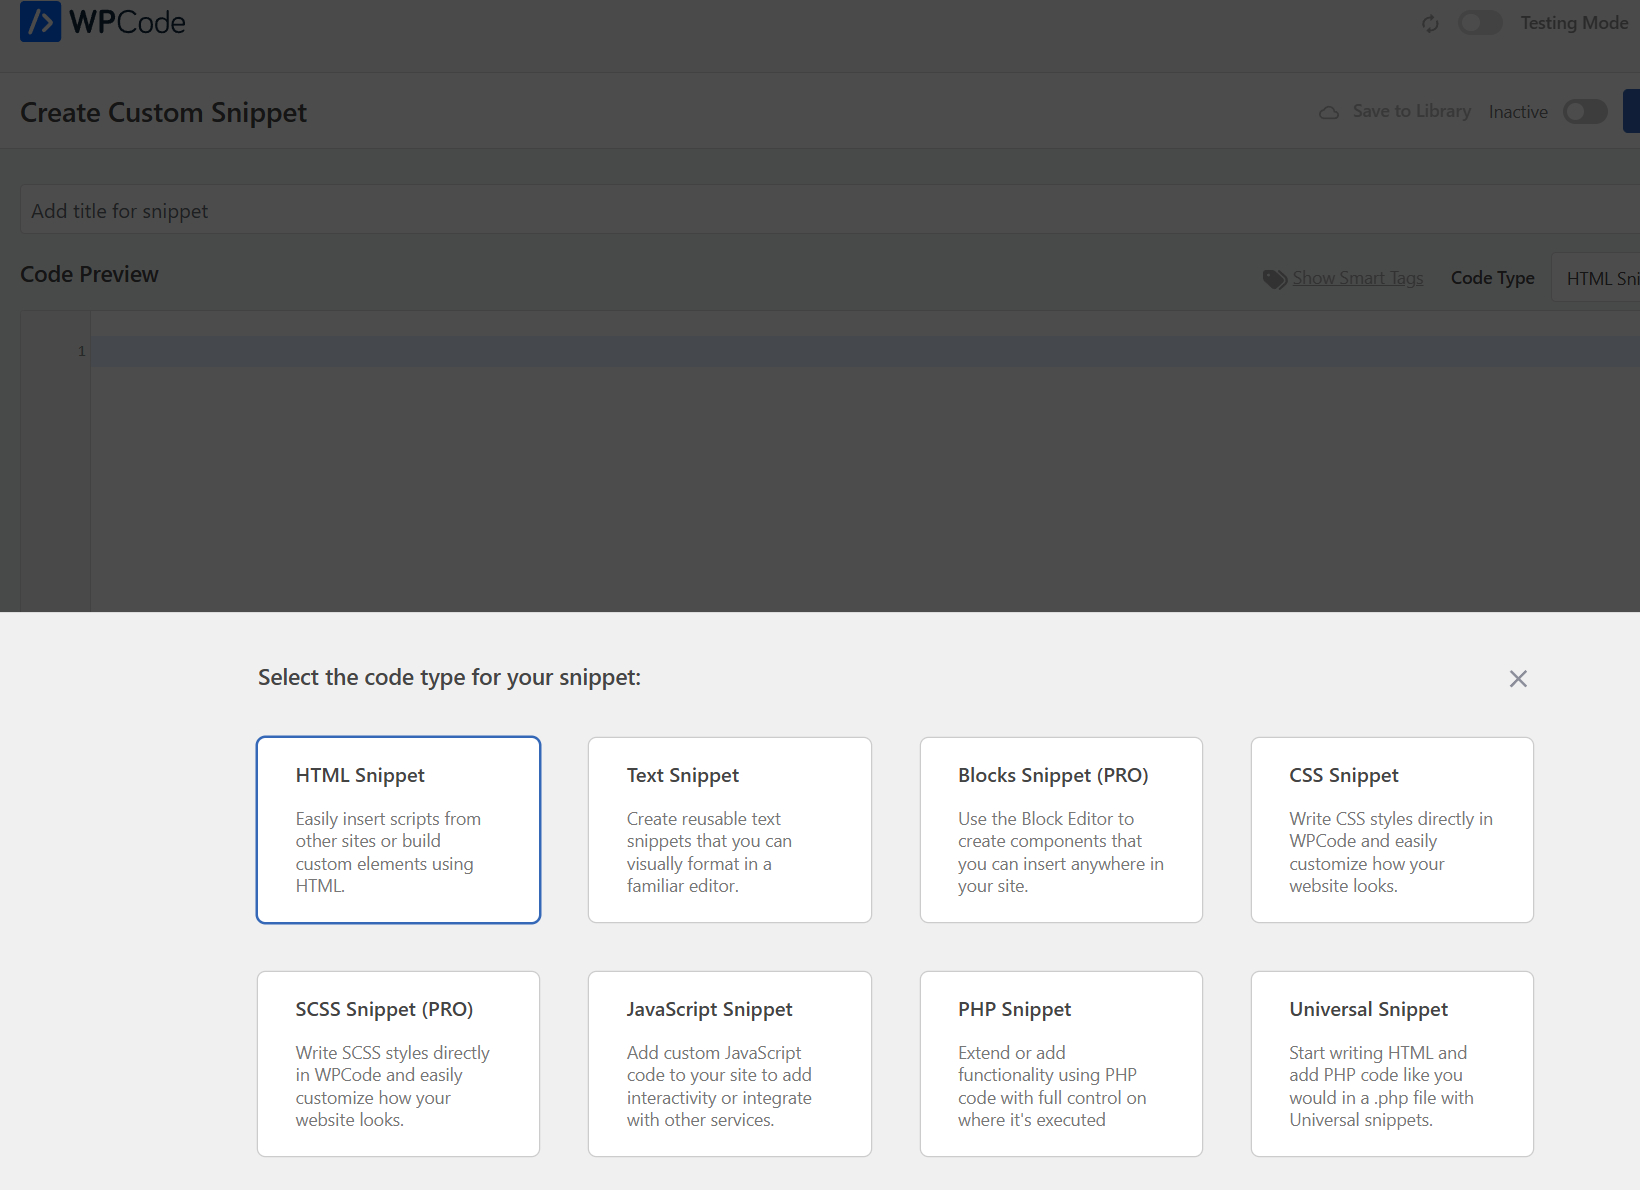Close the code type selection modal
This screenshot has width=1640, height=1190.
pyautogui.click(x=1518, y=679)
